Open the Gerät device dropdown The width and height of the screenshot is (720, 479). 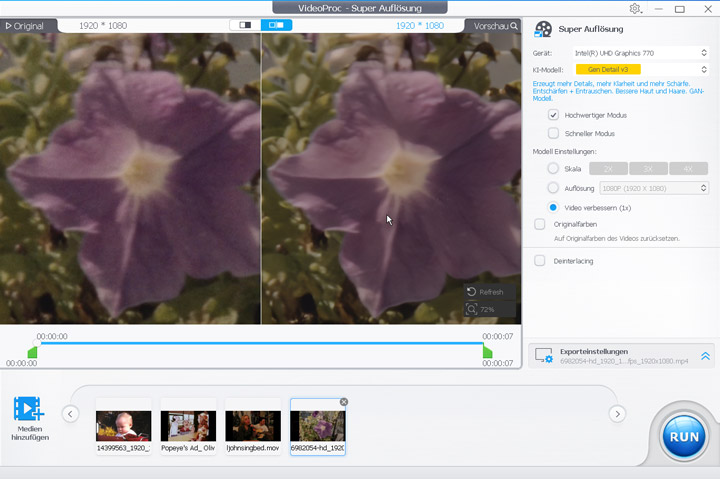641,53
